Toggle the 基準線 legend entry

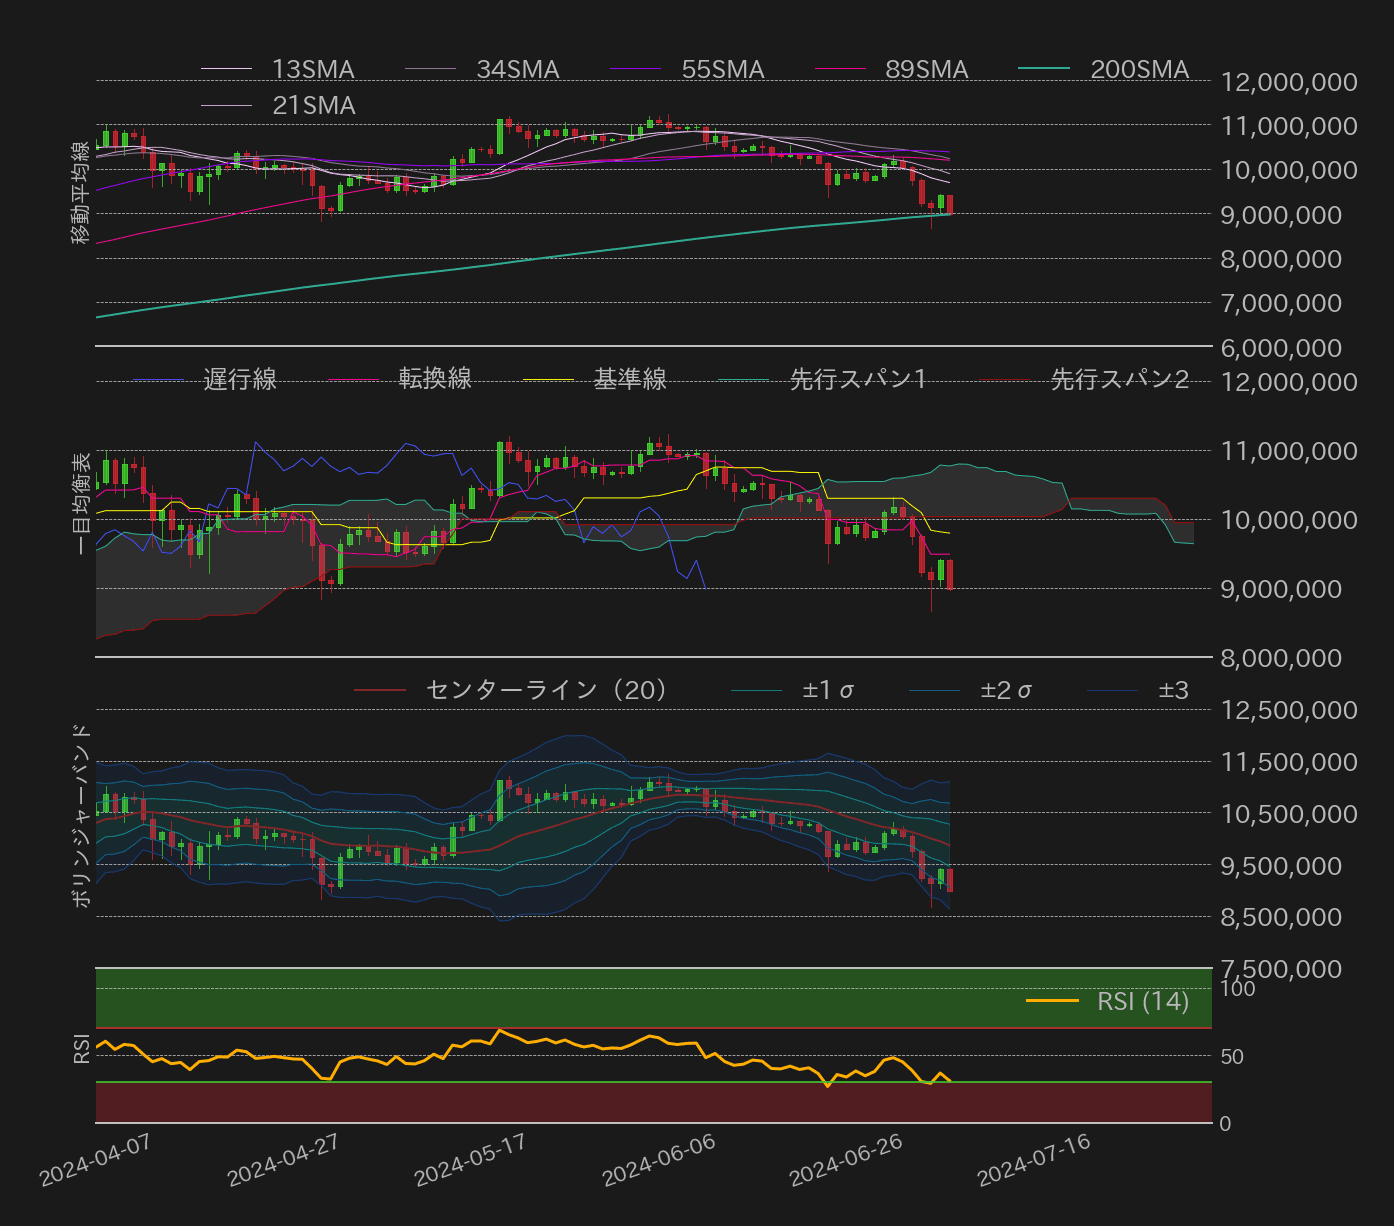(x=630, y=378)
